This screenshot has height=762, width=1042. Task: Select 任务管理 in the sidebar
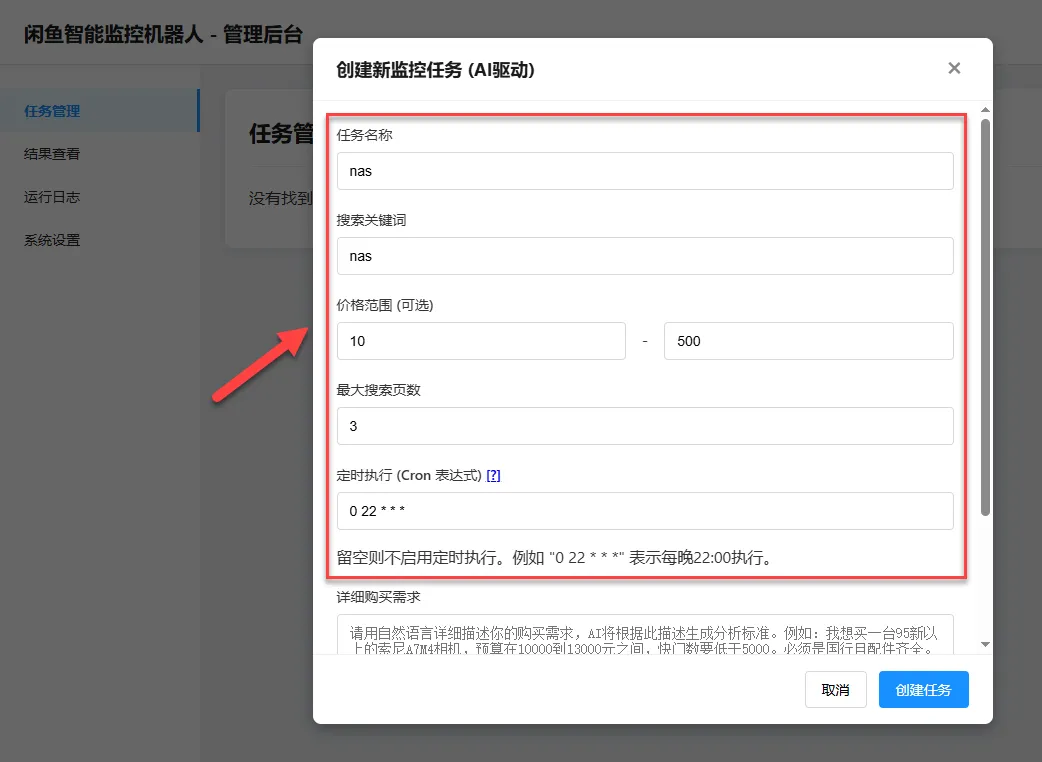(52, 111)
